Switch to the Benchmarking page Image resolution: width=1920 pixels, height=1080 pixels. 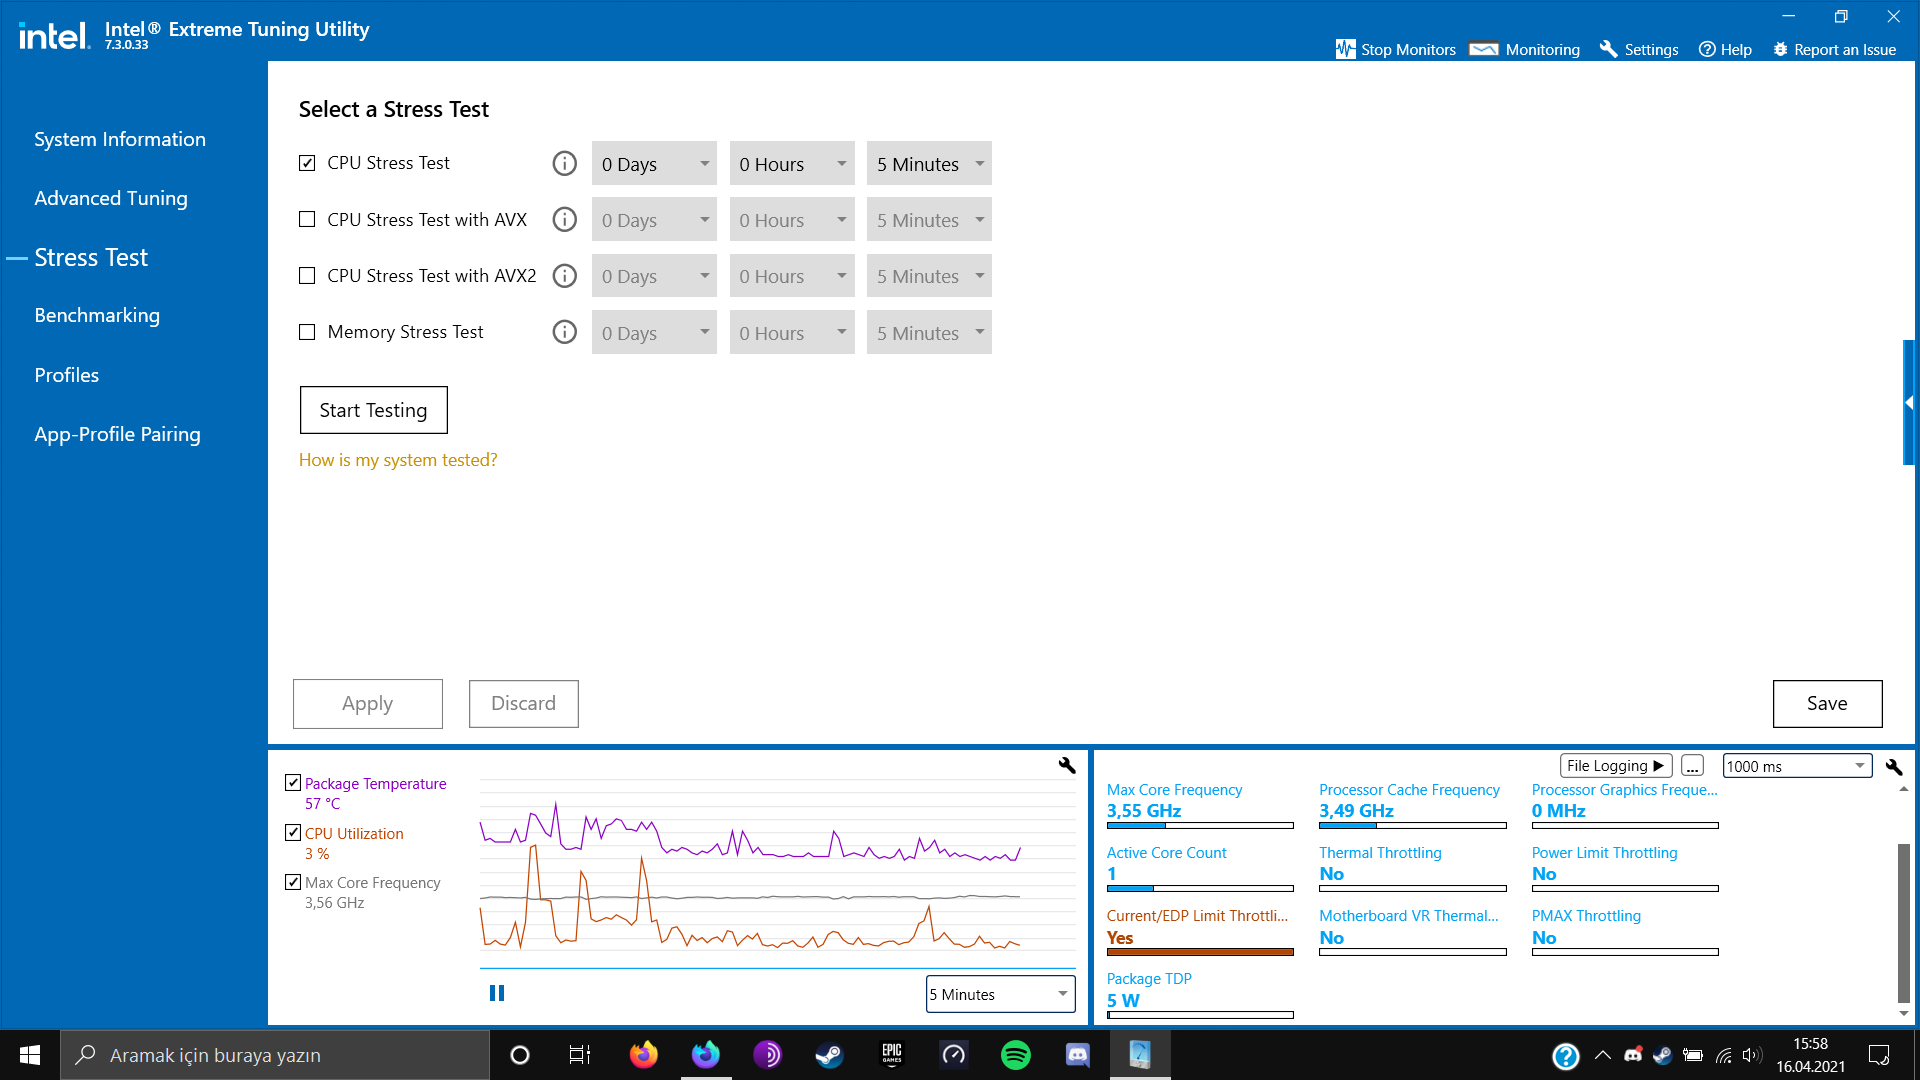[97, 315]
